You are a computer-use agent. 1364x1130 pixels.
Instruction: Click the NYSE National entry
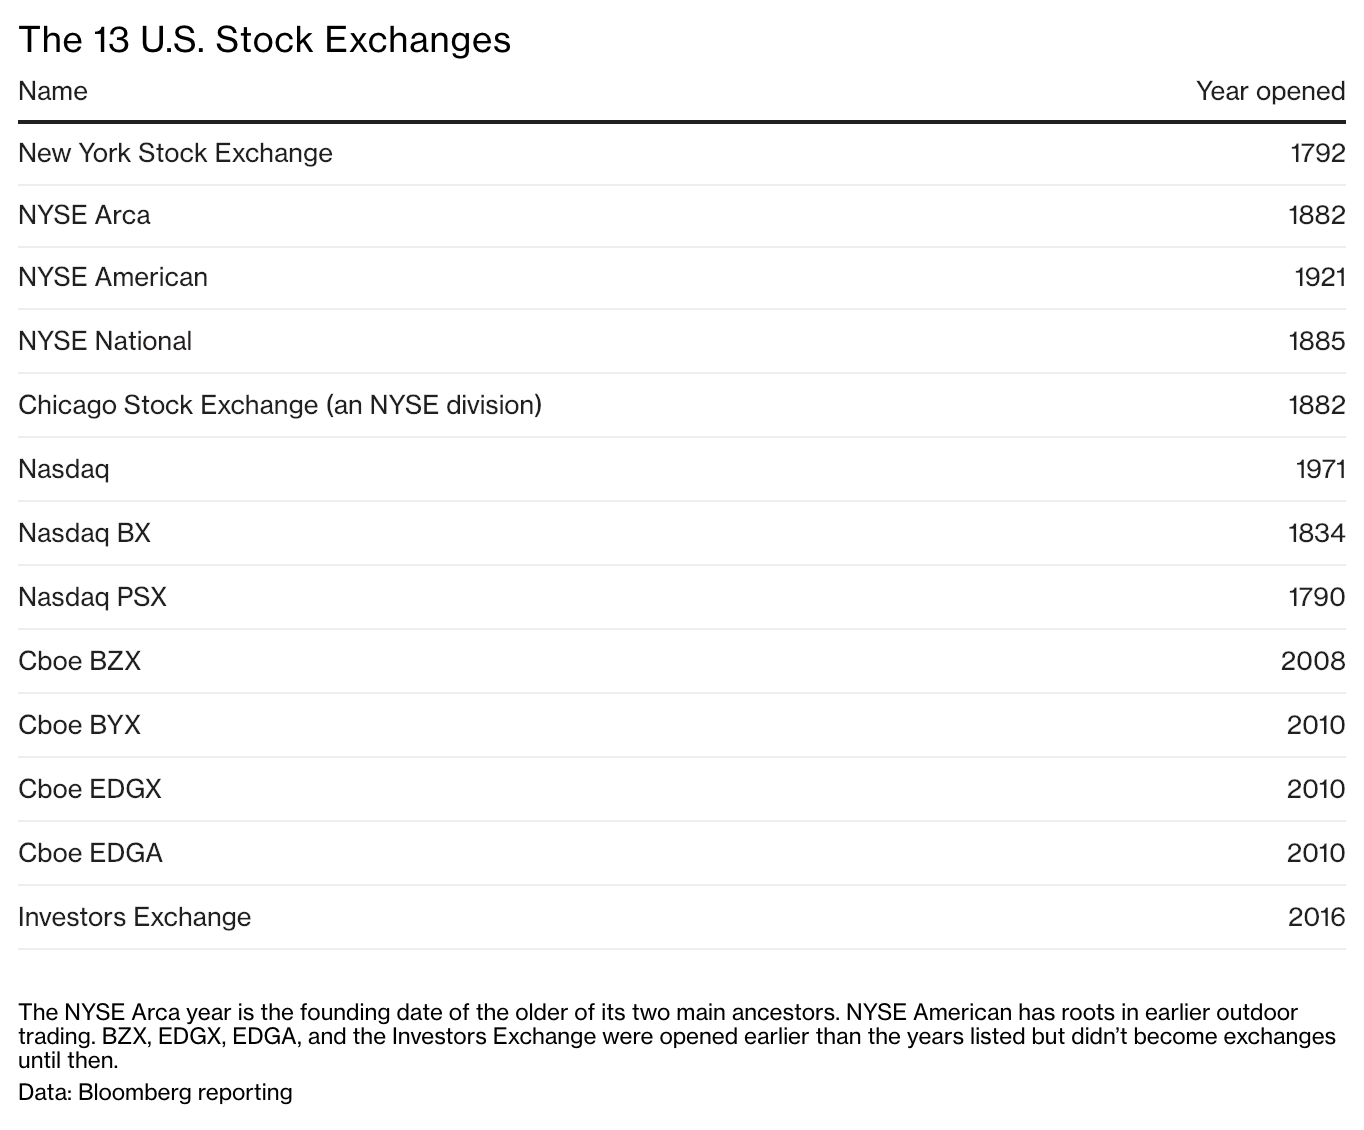point(105,341)
